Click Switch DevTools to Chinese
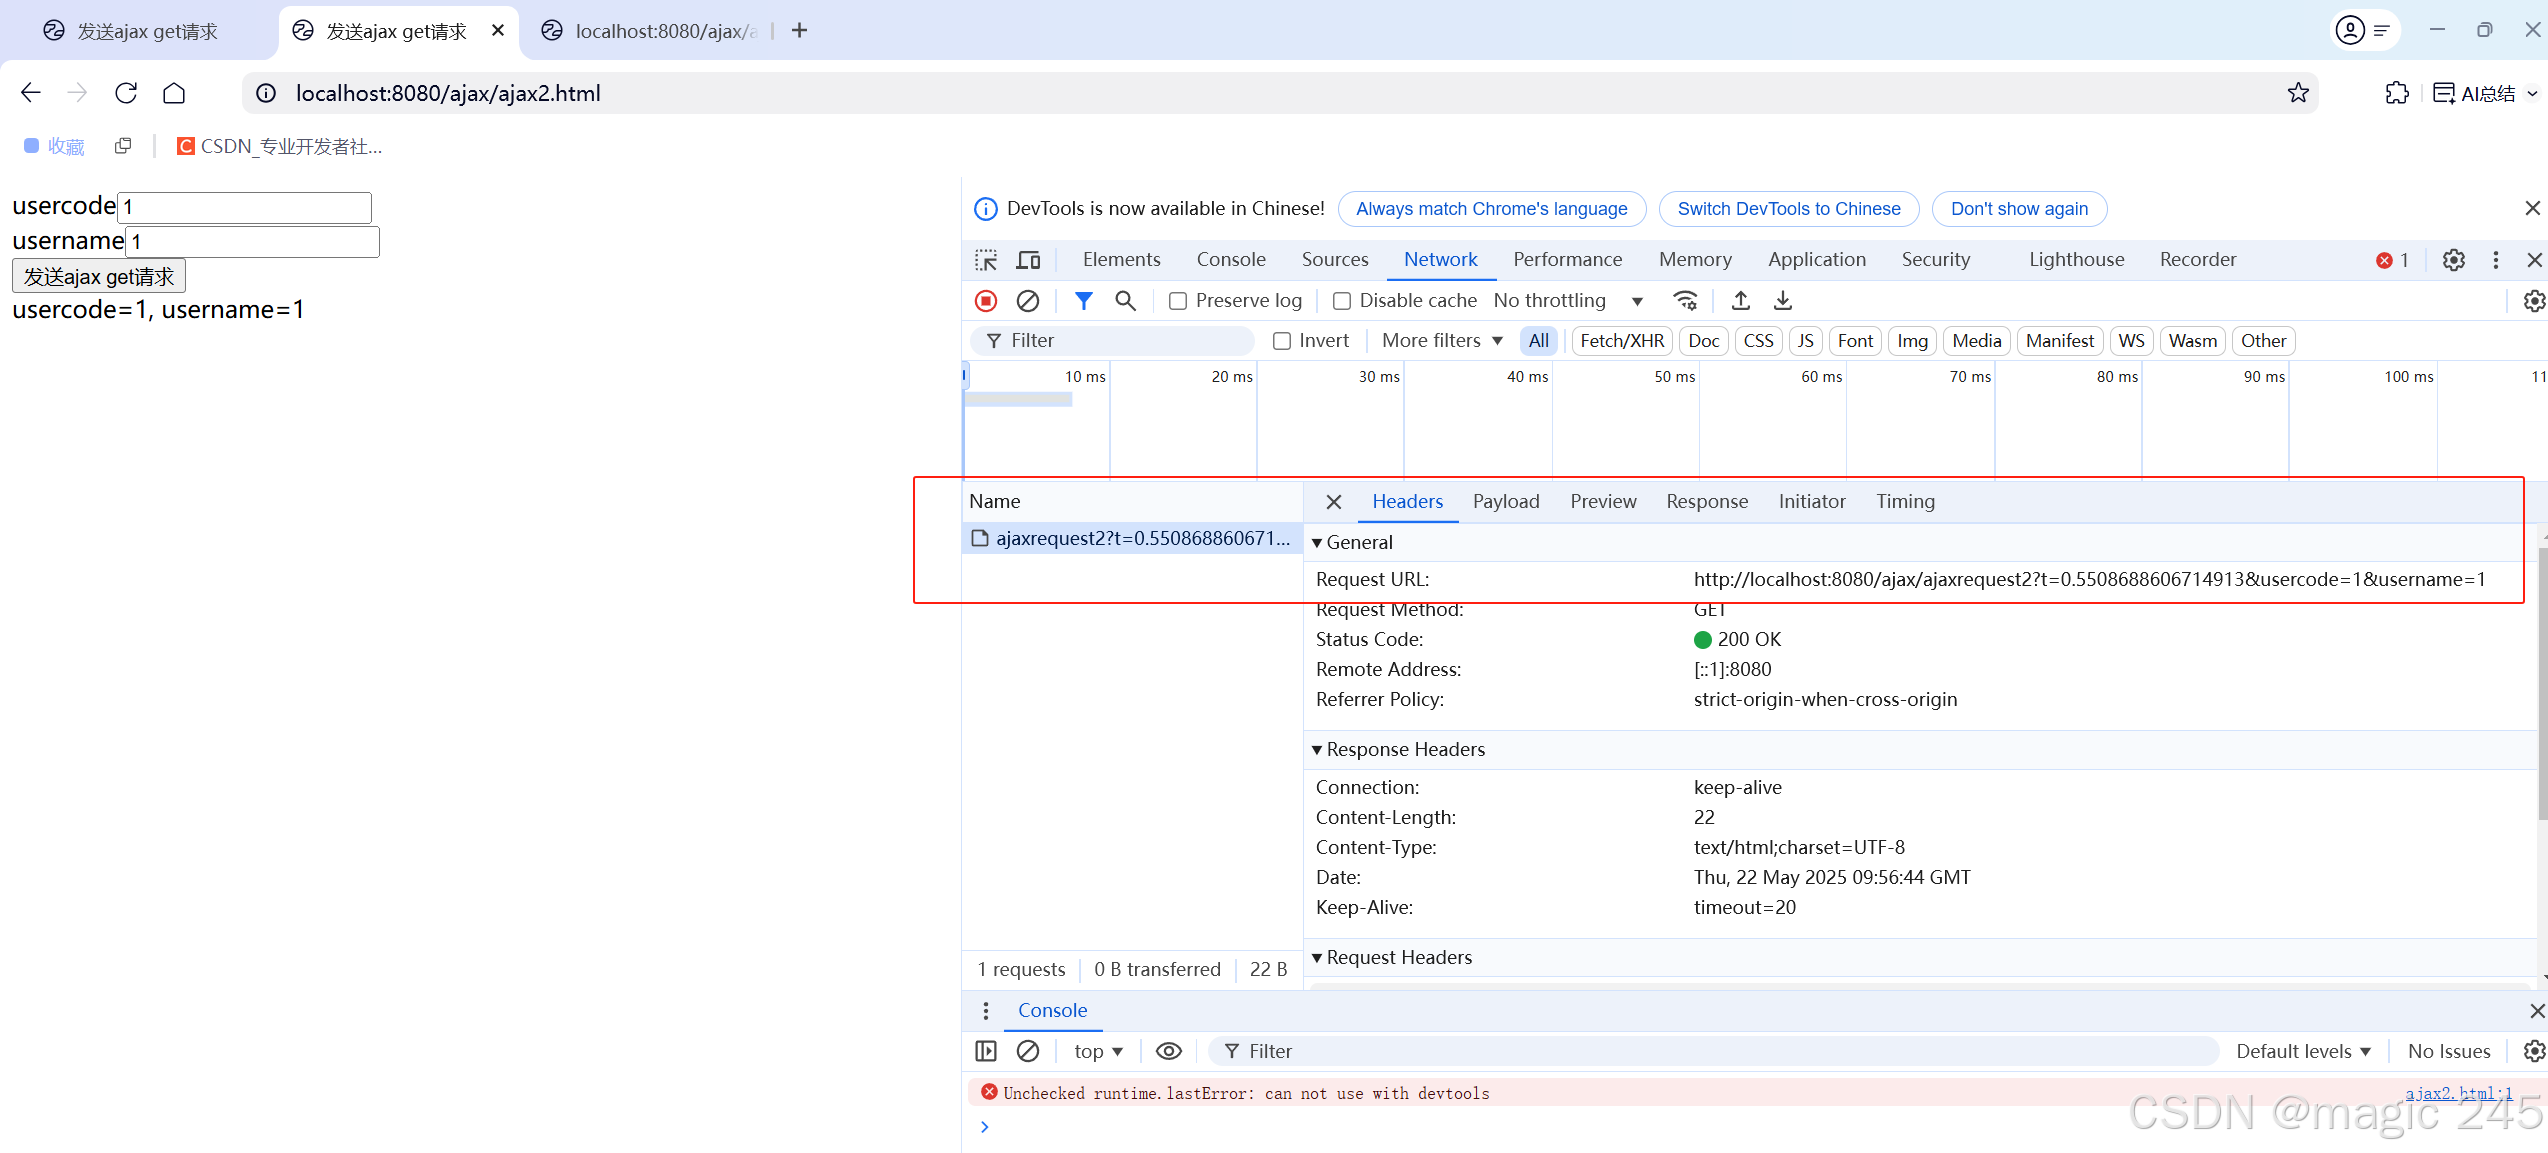 (1788, 209)
